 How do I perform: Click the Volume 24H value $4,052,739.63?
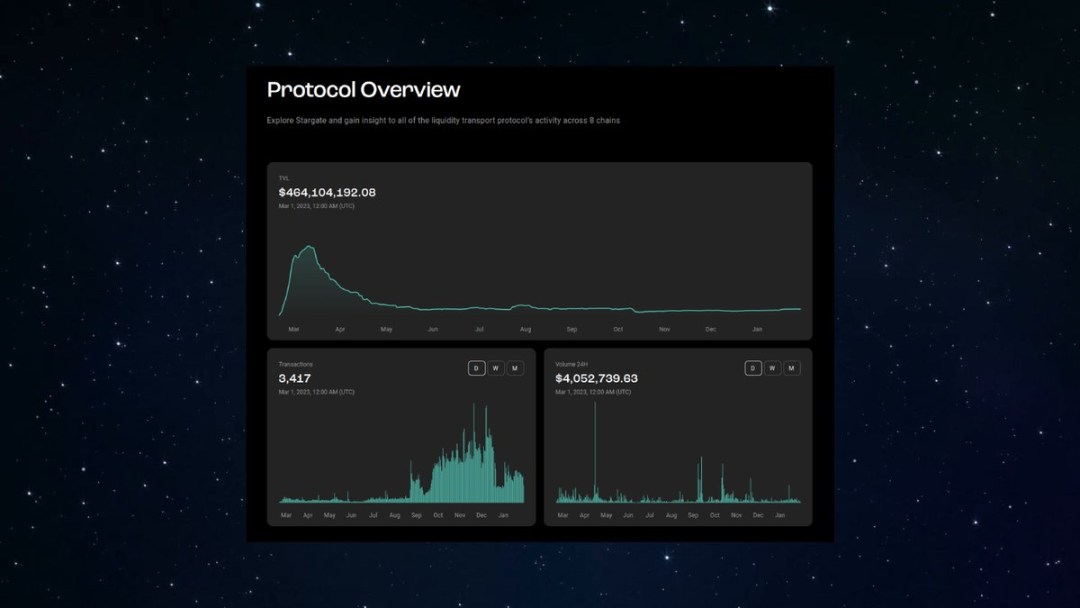pyautogui.click(x=596, y=378)
